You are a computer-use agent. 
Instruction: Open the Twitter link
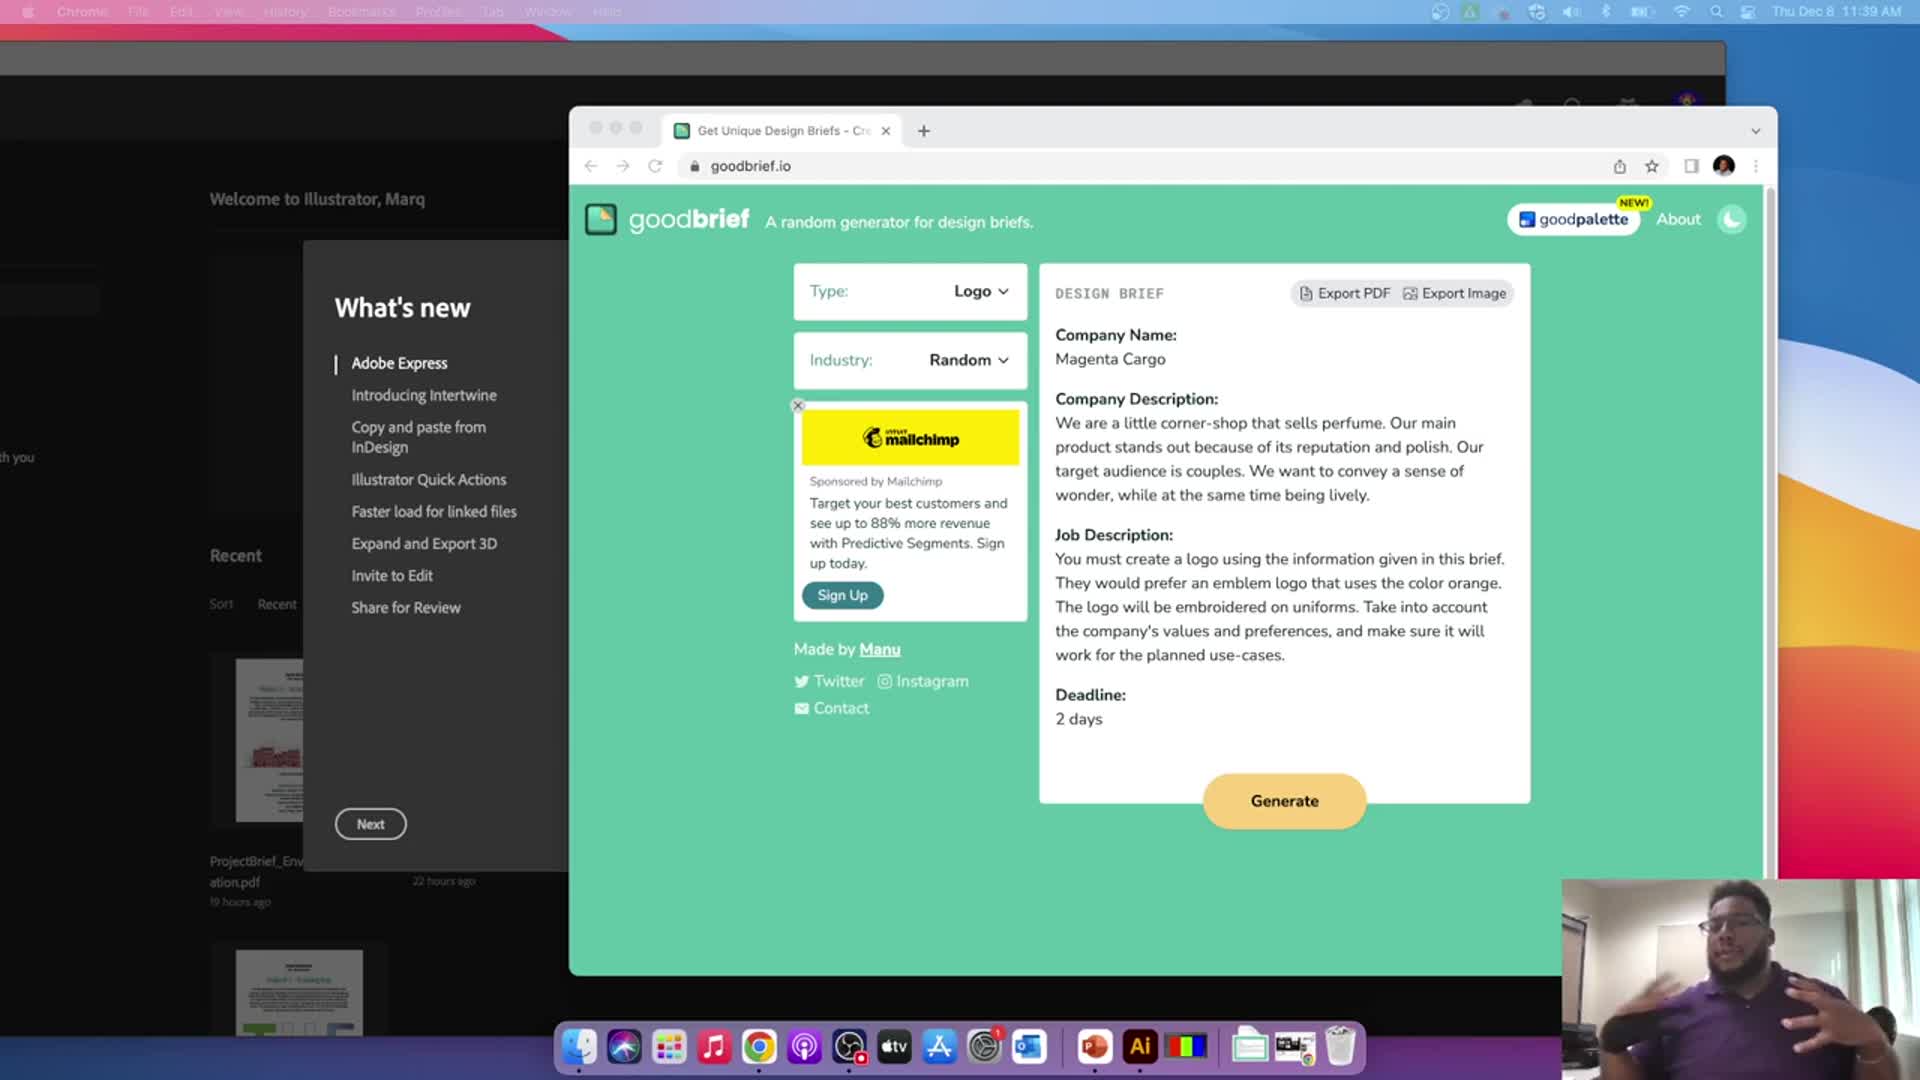click(x=829, y=681)
